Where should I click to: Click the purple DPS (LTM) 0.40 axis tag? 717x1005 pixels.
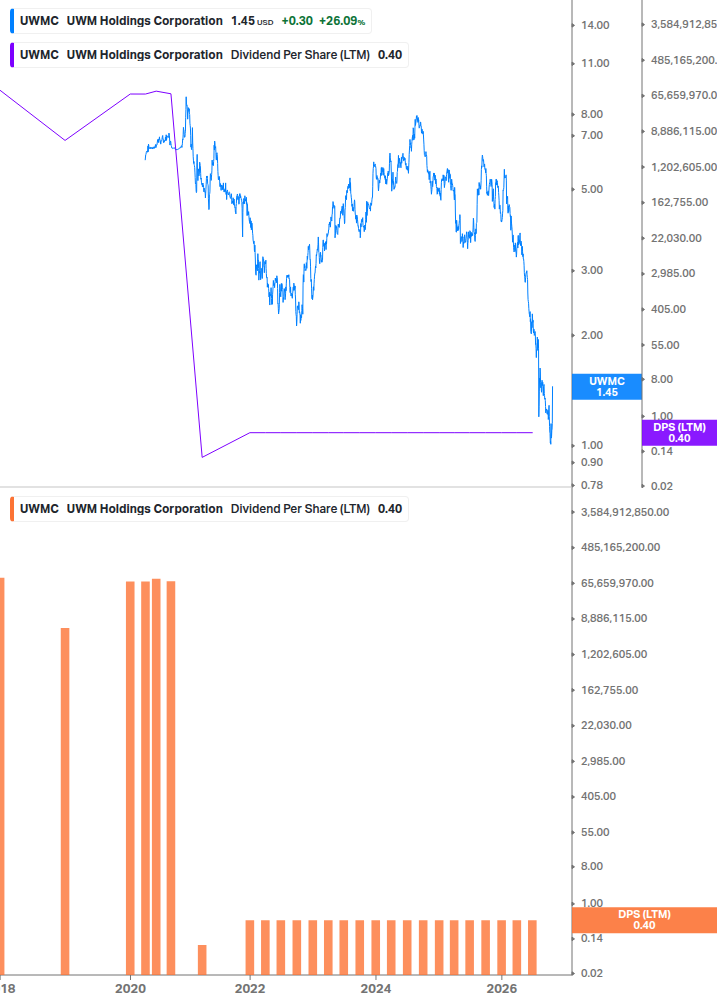pos(679,433)
